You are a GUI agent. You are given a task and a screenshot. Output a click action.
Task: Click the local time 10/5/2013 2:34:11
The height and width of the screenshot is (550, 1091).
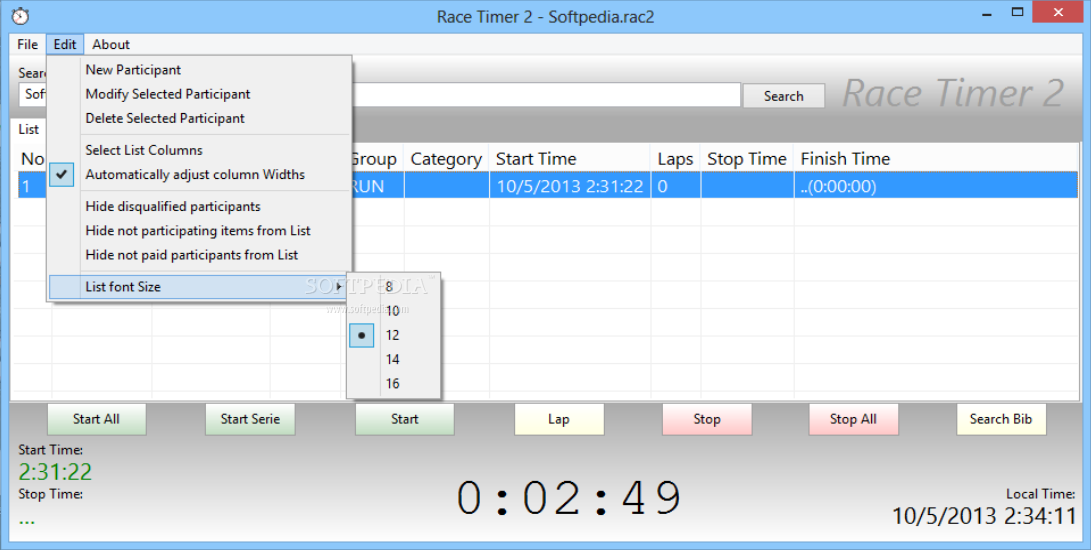point(985,516)
